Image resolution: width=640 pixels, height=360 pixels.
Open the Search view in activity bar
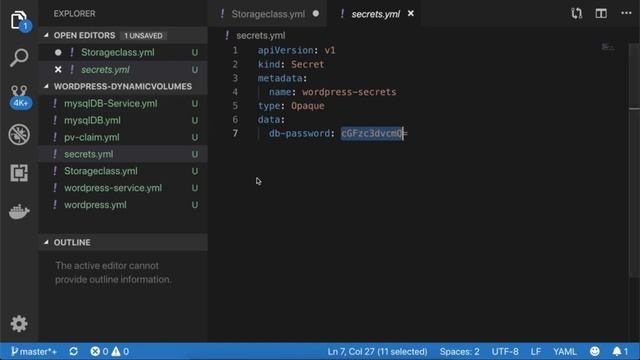coord(19,58)
